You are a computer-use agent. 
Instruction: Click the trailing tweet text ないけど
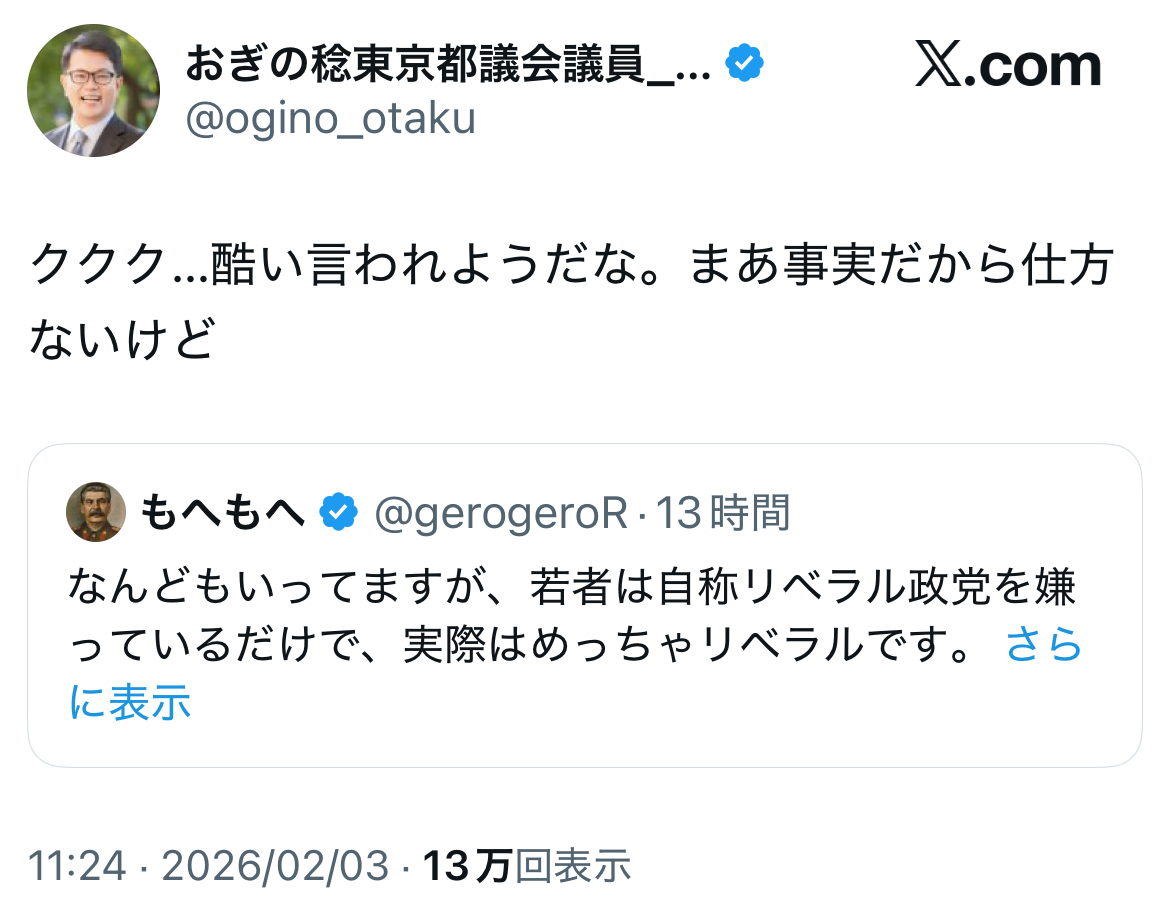122,340
